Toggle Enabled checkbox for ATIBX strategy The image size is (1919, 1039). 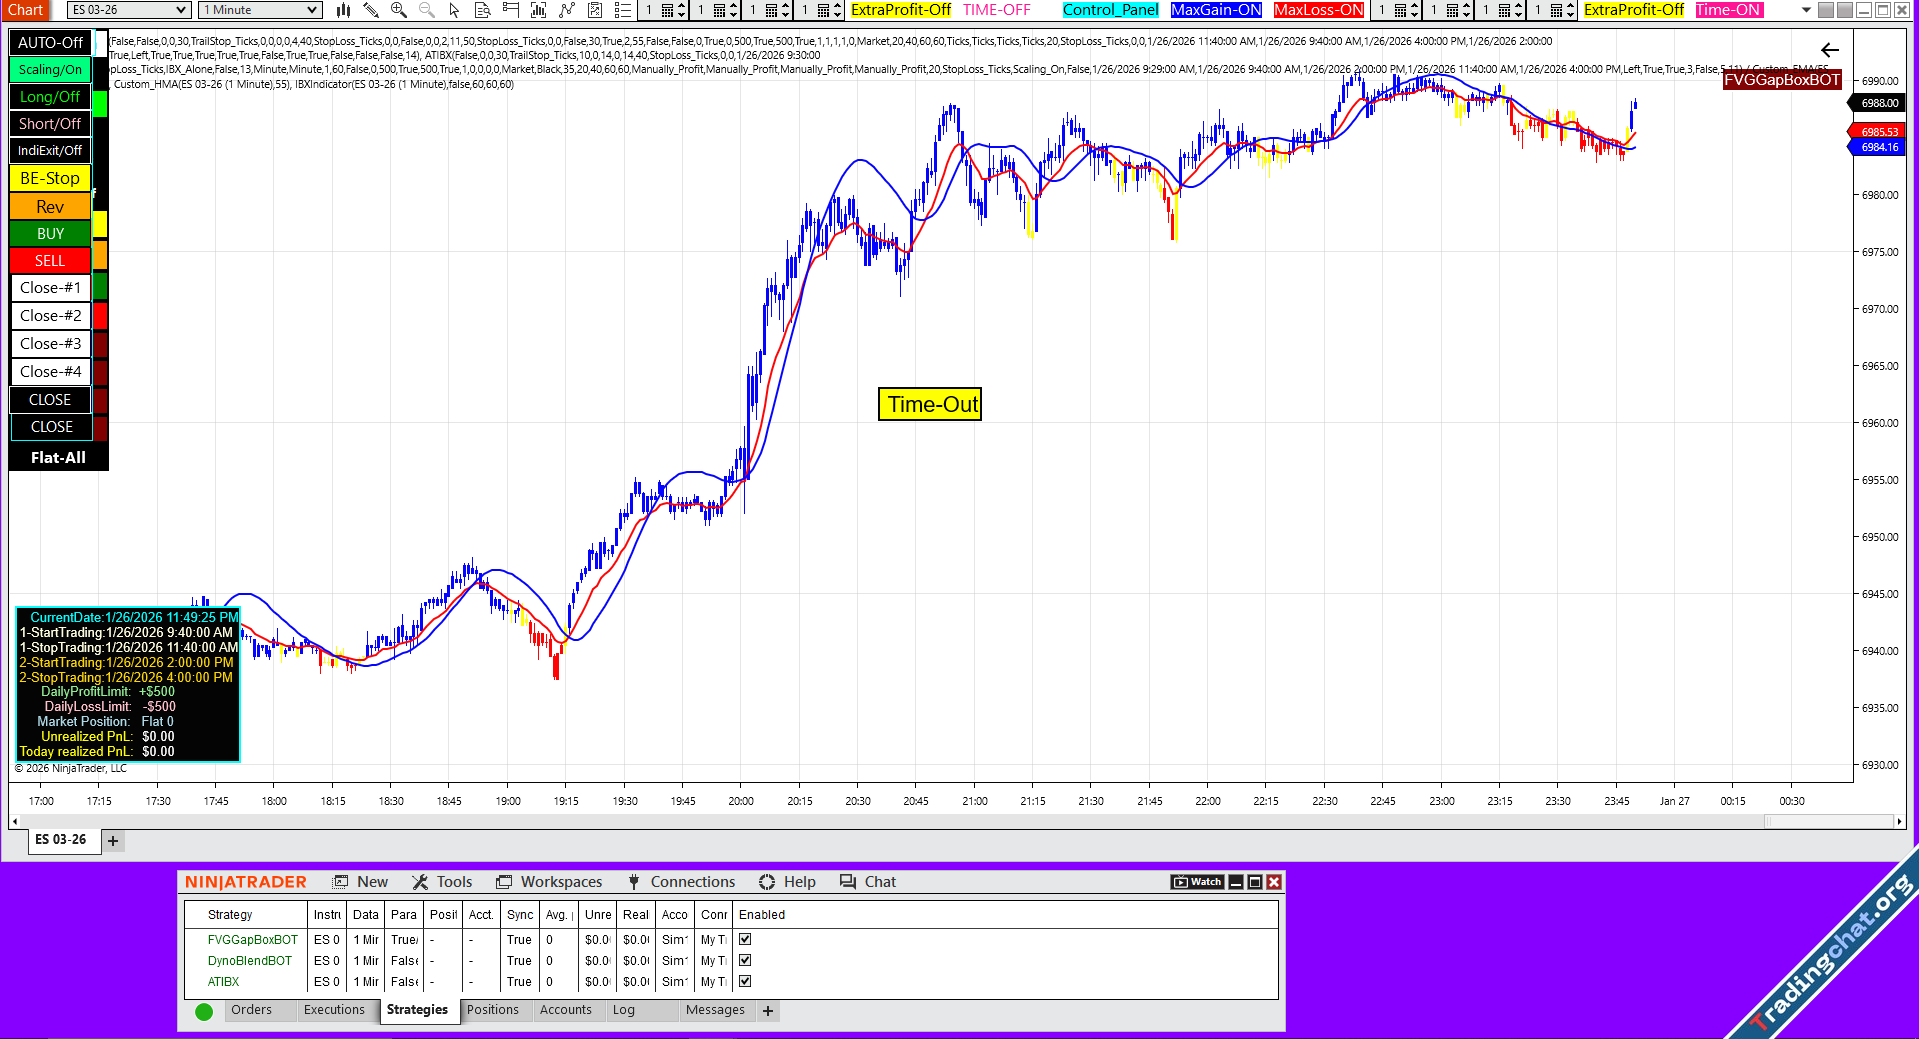point(745,981)
